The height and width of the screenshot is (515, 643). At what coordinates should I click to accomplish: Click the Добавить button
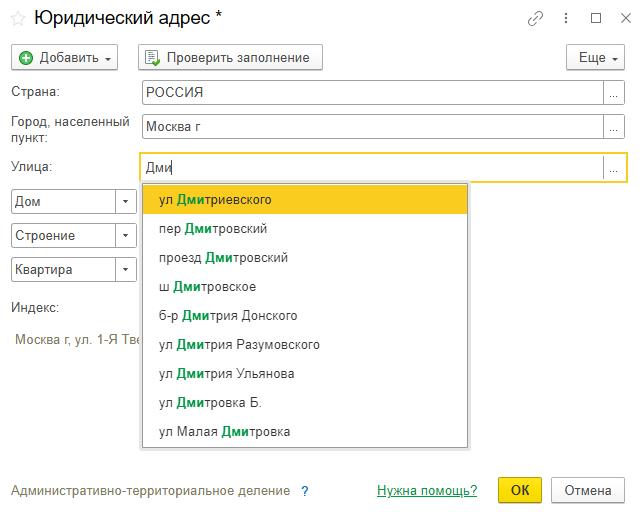pyautogui.click(x=64, y=57)
